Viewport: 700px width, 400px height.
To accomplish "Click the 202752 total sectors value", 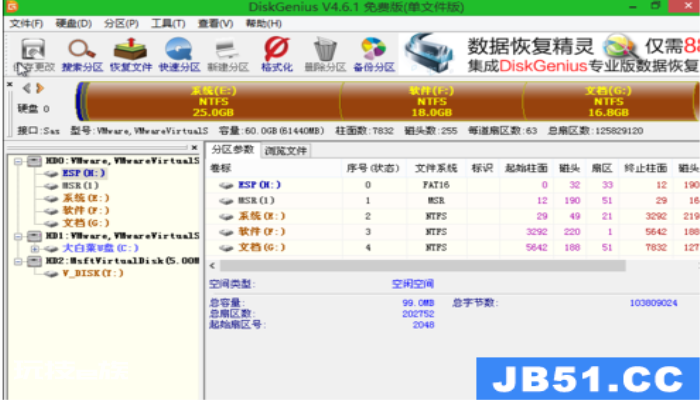I will click(418, 314).
